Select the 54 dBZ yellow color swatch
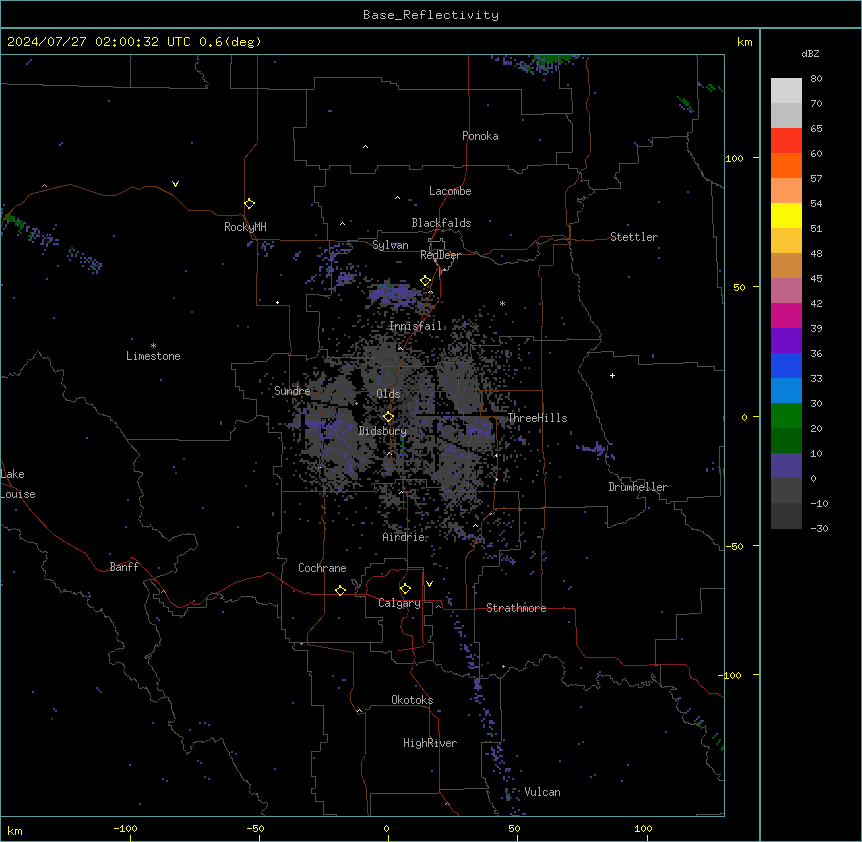This screenshot has width=862, height=842. coord(786,215)
